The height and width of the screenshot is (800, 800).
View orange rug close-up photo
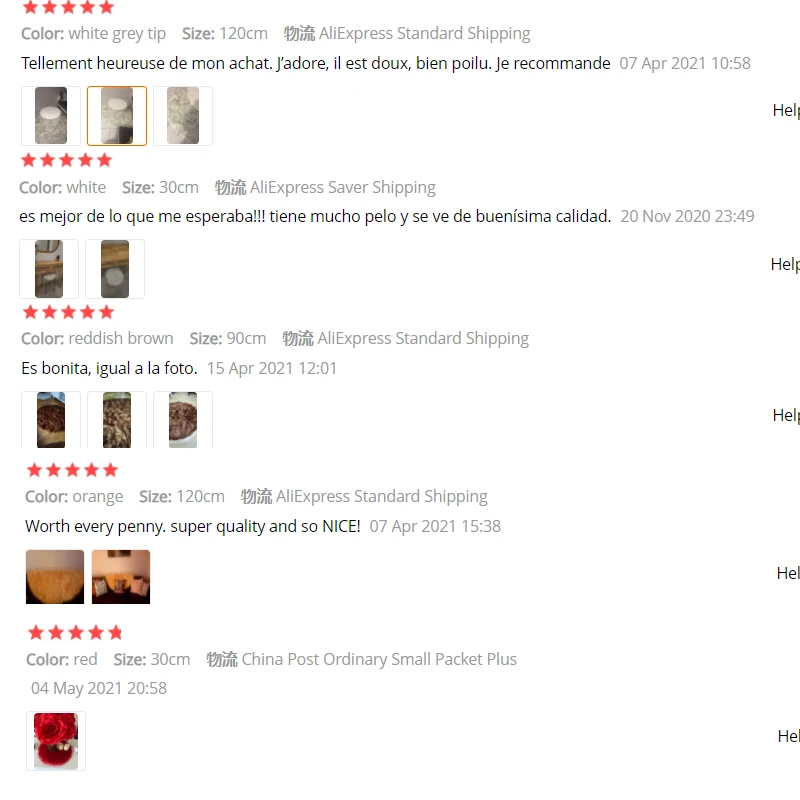coord(55,577)
